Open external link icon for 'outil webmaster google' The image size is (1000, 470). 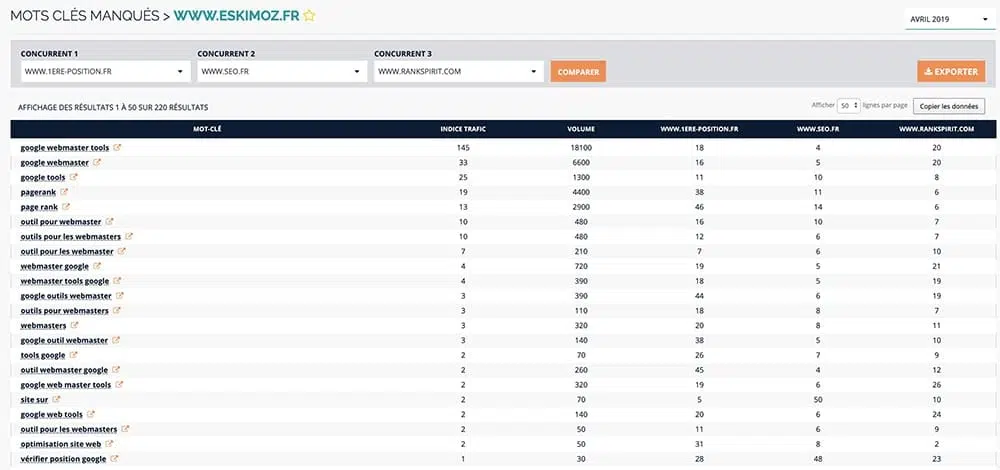(x=116, y=370)
